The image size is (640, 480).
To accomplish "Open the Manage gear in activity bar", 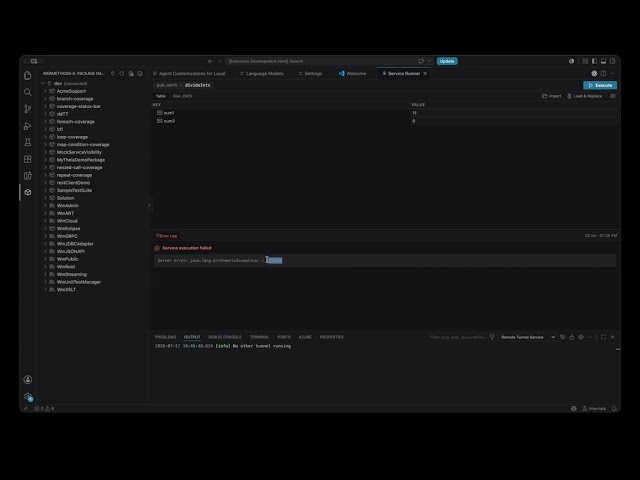I will (28, 396).
